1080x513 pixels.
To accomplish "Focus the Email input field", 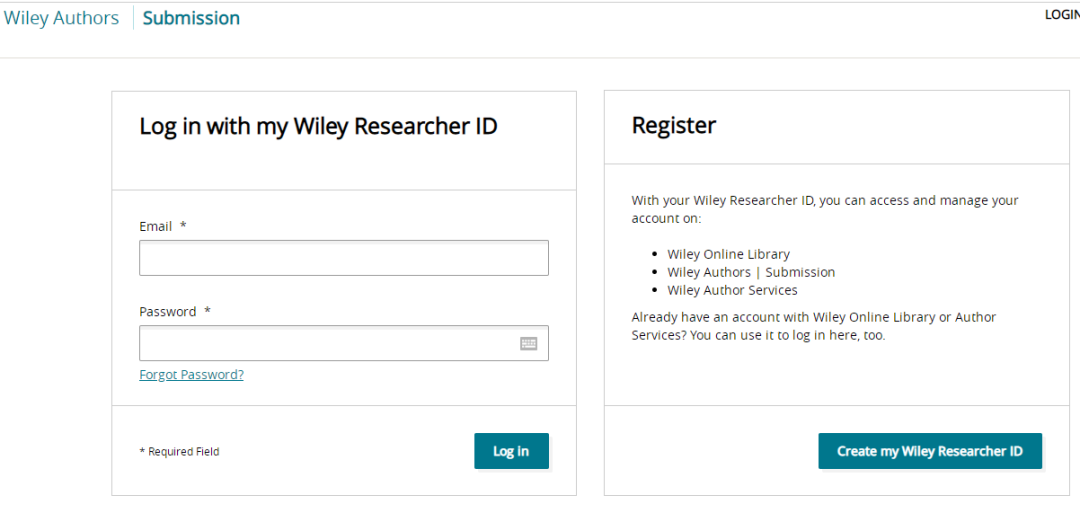I will click(x=343, y=258).
